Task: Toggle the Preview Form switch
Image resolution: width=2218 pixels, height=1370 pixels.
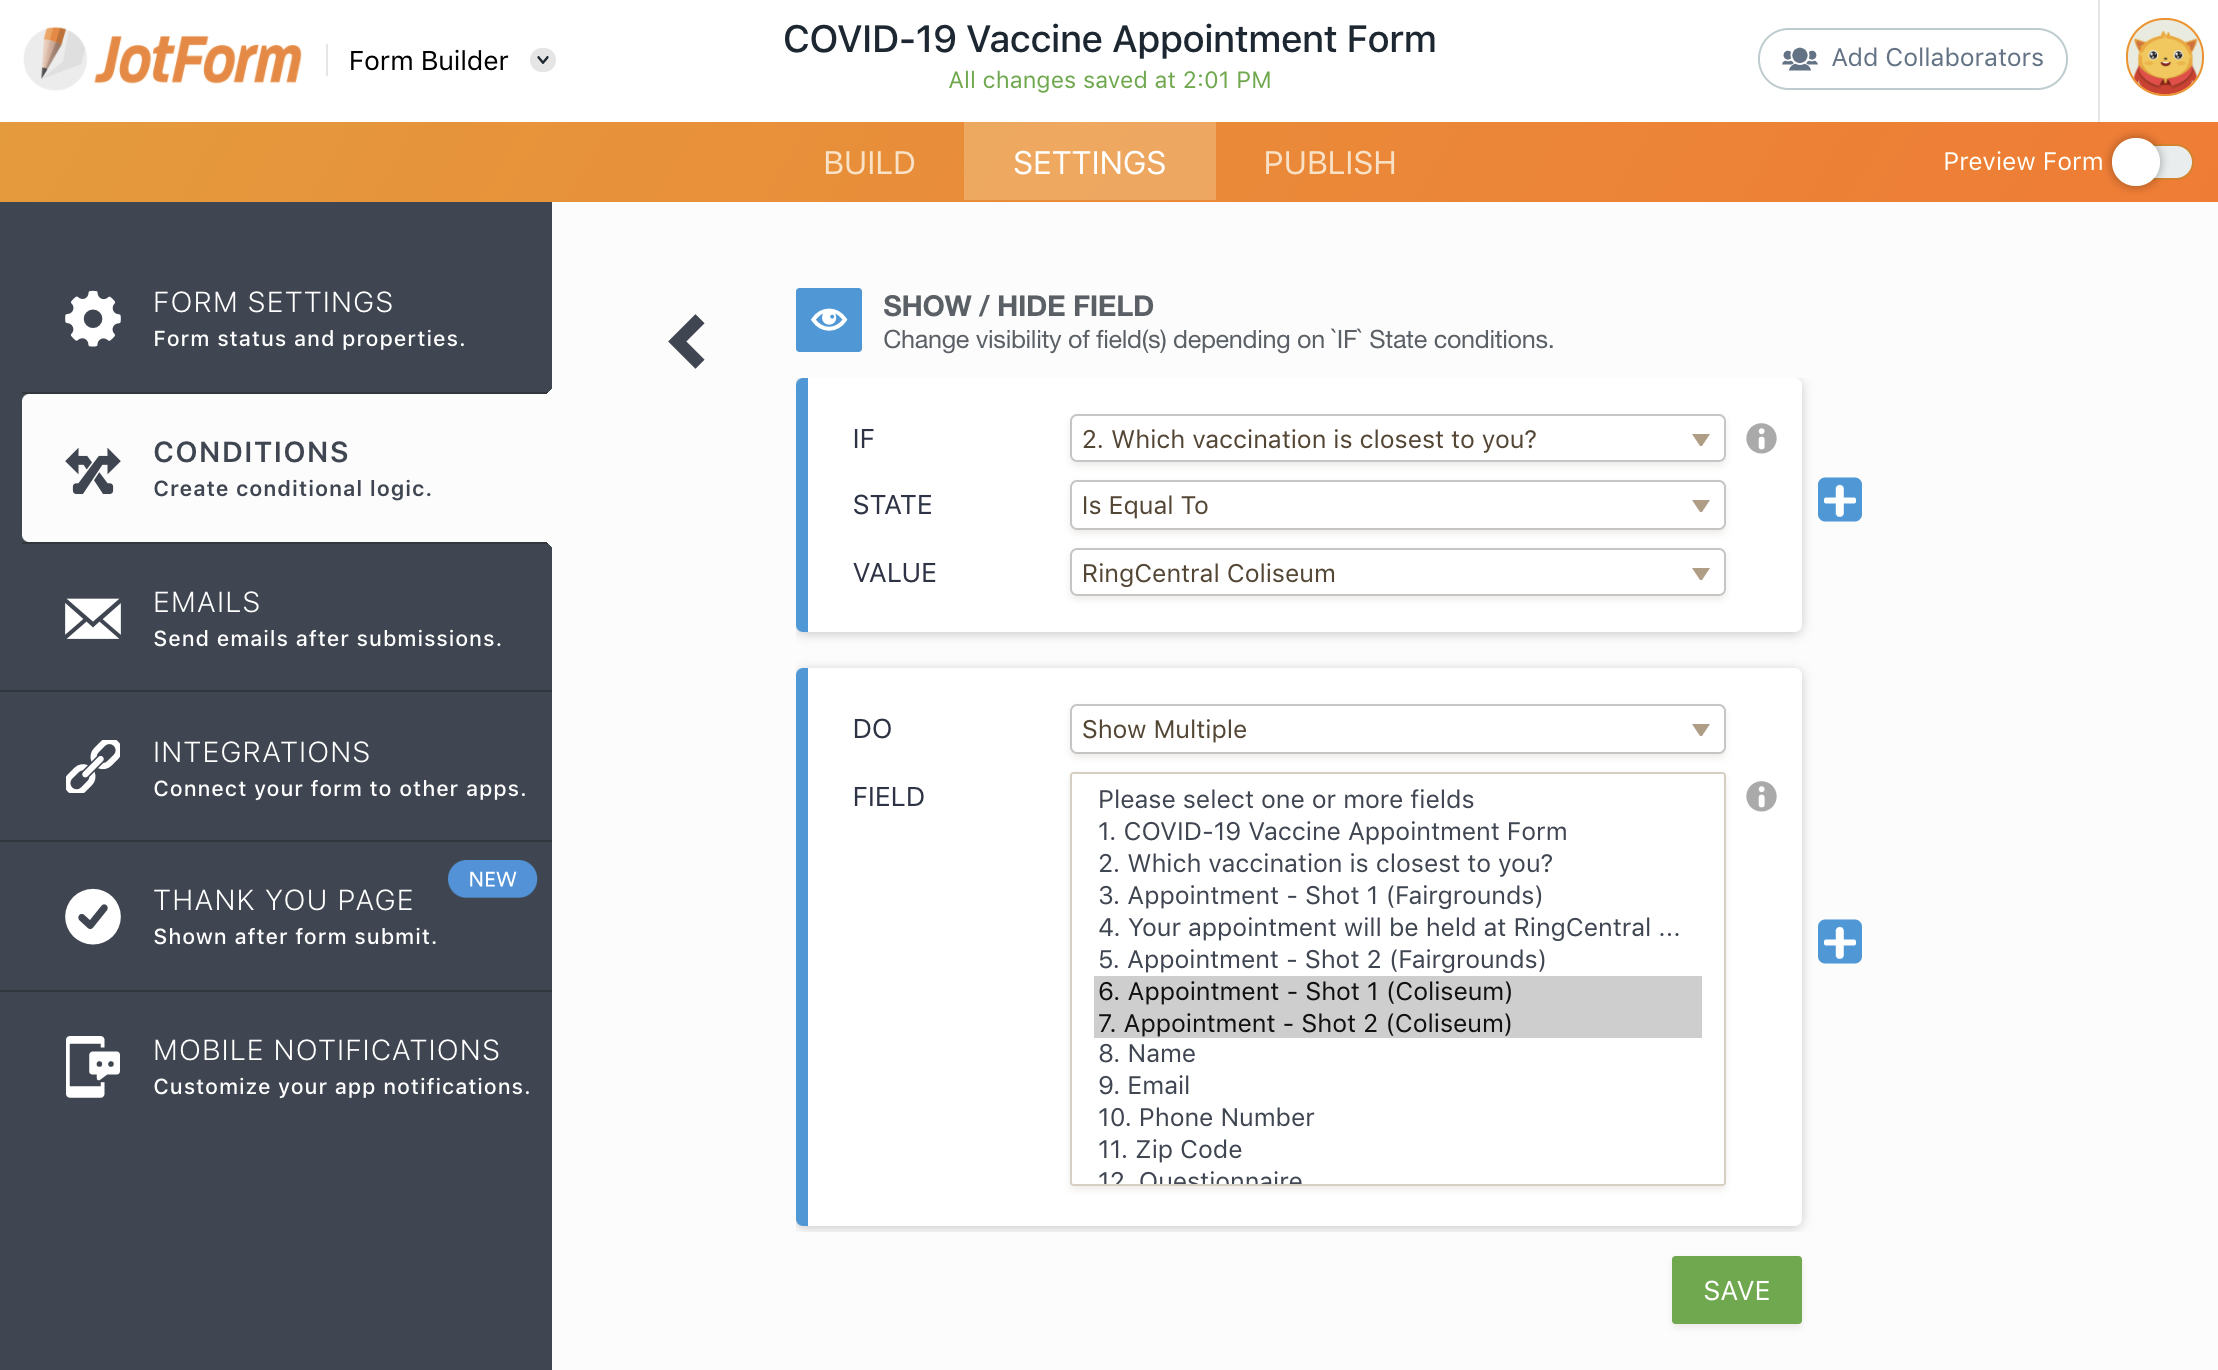Action: click(2152, 162)
